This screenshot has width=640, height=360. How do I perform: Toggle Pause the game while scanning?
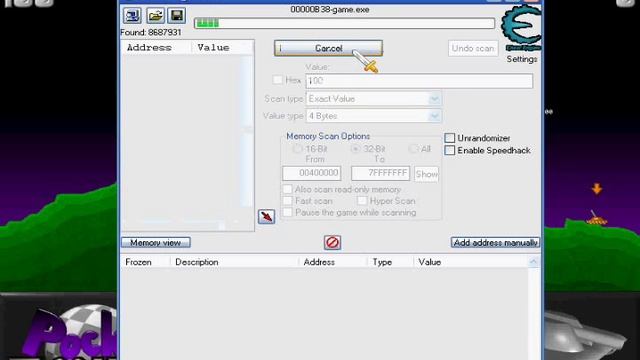287,212
